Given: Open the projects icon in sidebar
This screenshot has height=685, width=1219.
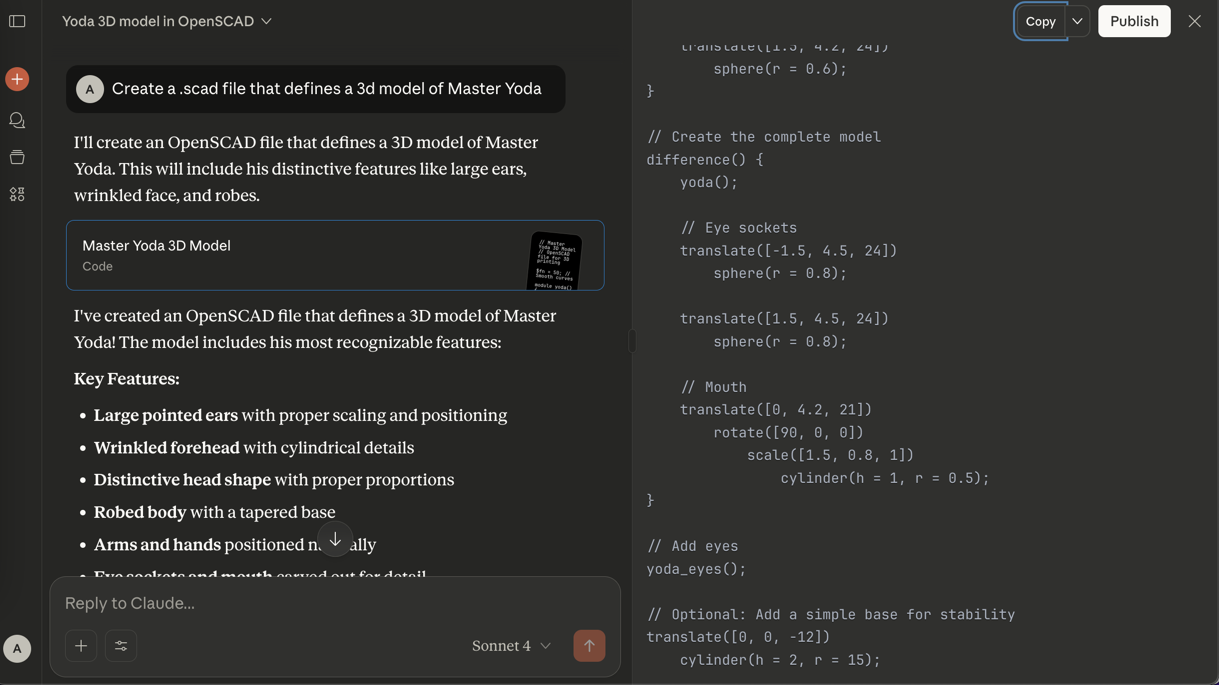Looking at the screenshot, I should click(x=17, y=157).
